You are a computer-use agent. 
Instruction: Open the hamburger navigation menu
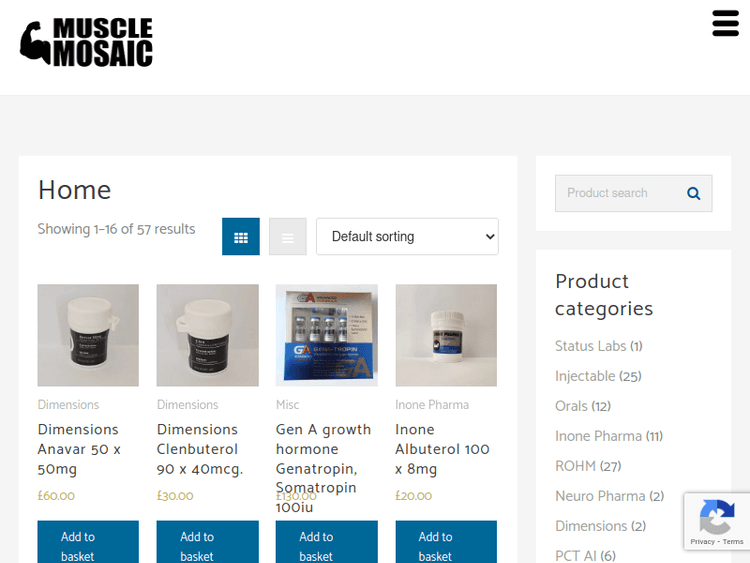coord(725,23)
